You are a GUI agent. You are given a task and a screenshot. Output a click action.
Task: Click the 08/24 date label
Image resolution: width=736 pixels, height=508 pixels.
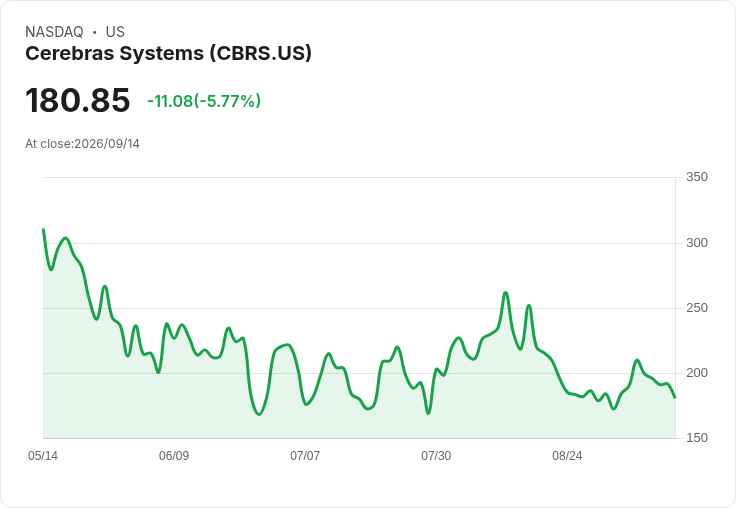click(567, 456)
